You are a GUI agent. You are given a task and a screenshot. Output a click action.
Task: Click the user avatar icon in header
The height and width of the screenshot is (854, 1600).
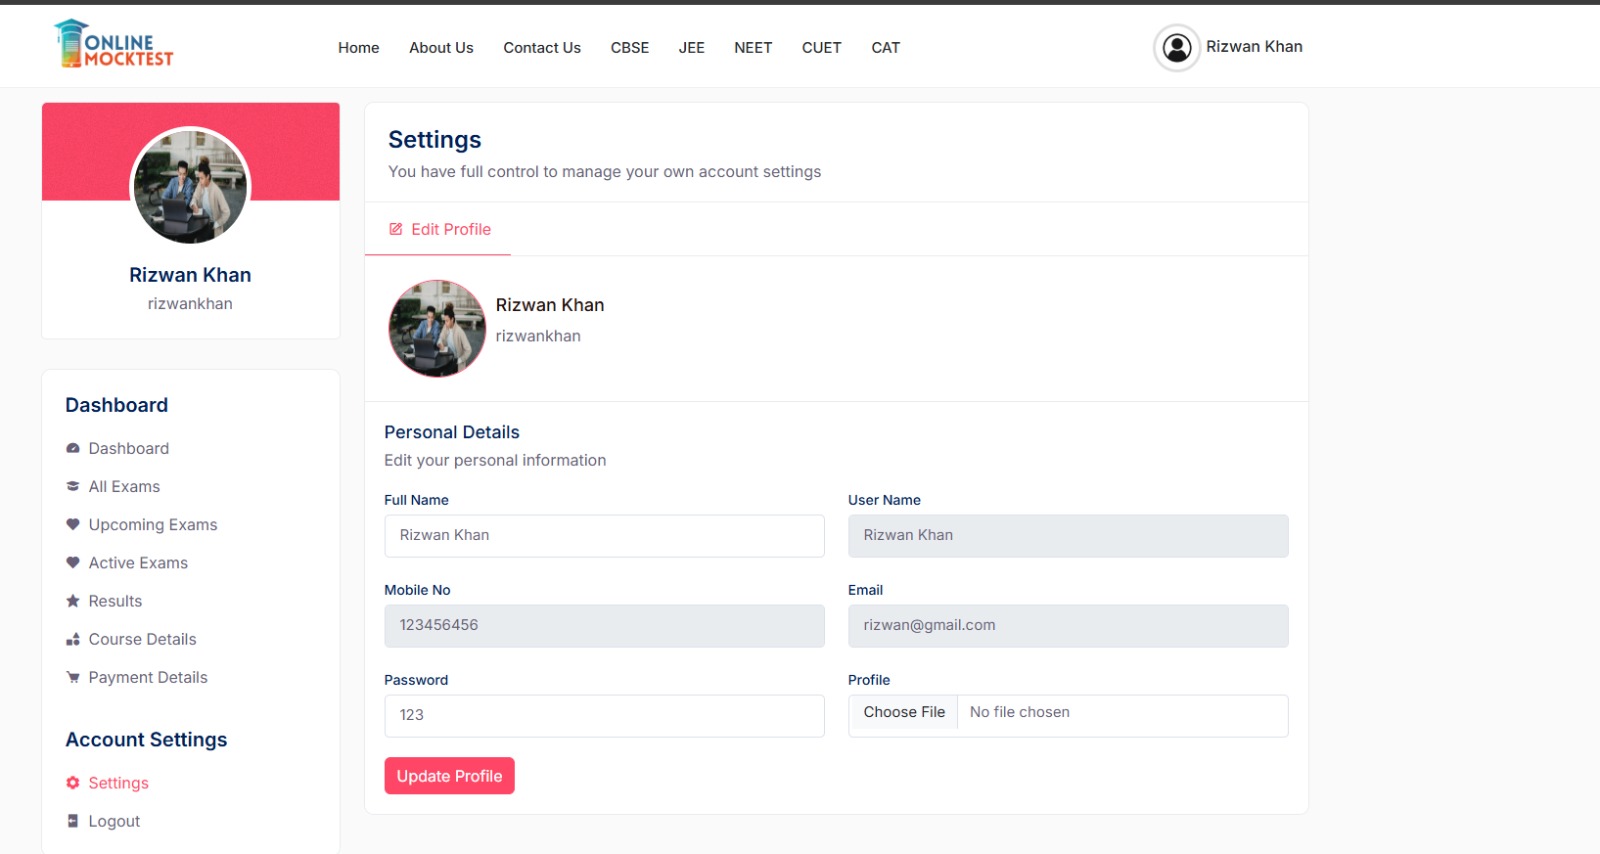(x=1177, y=48)
